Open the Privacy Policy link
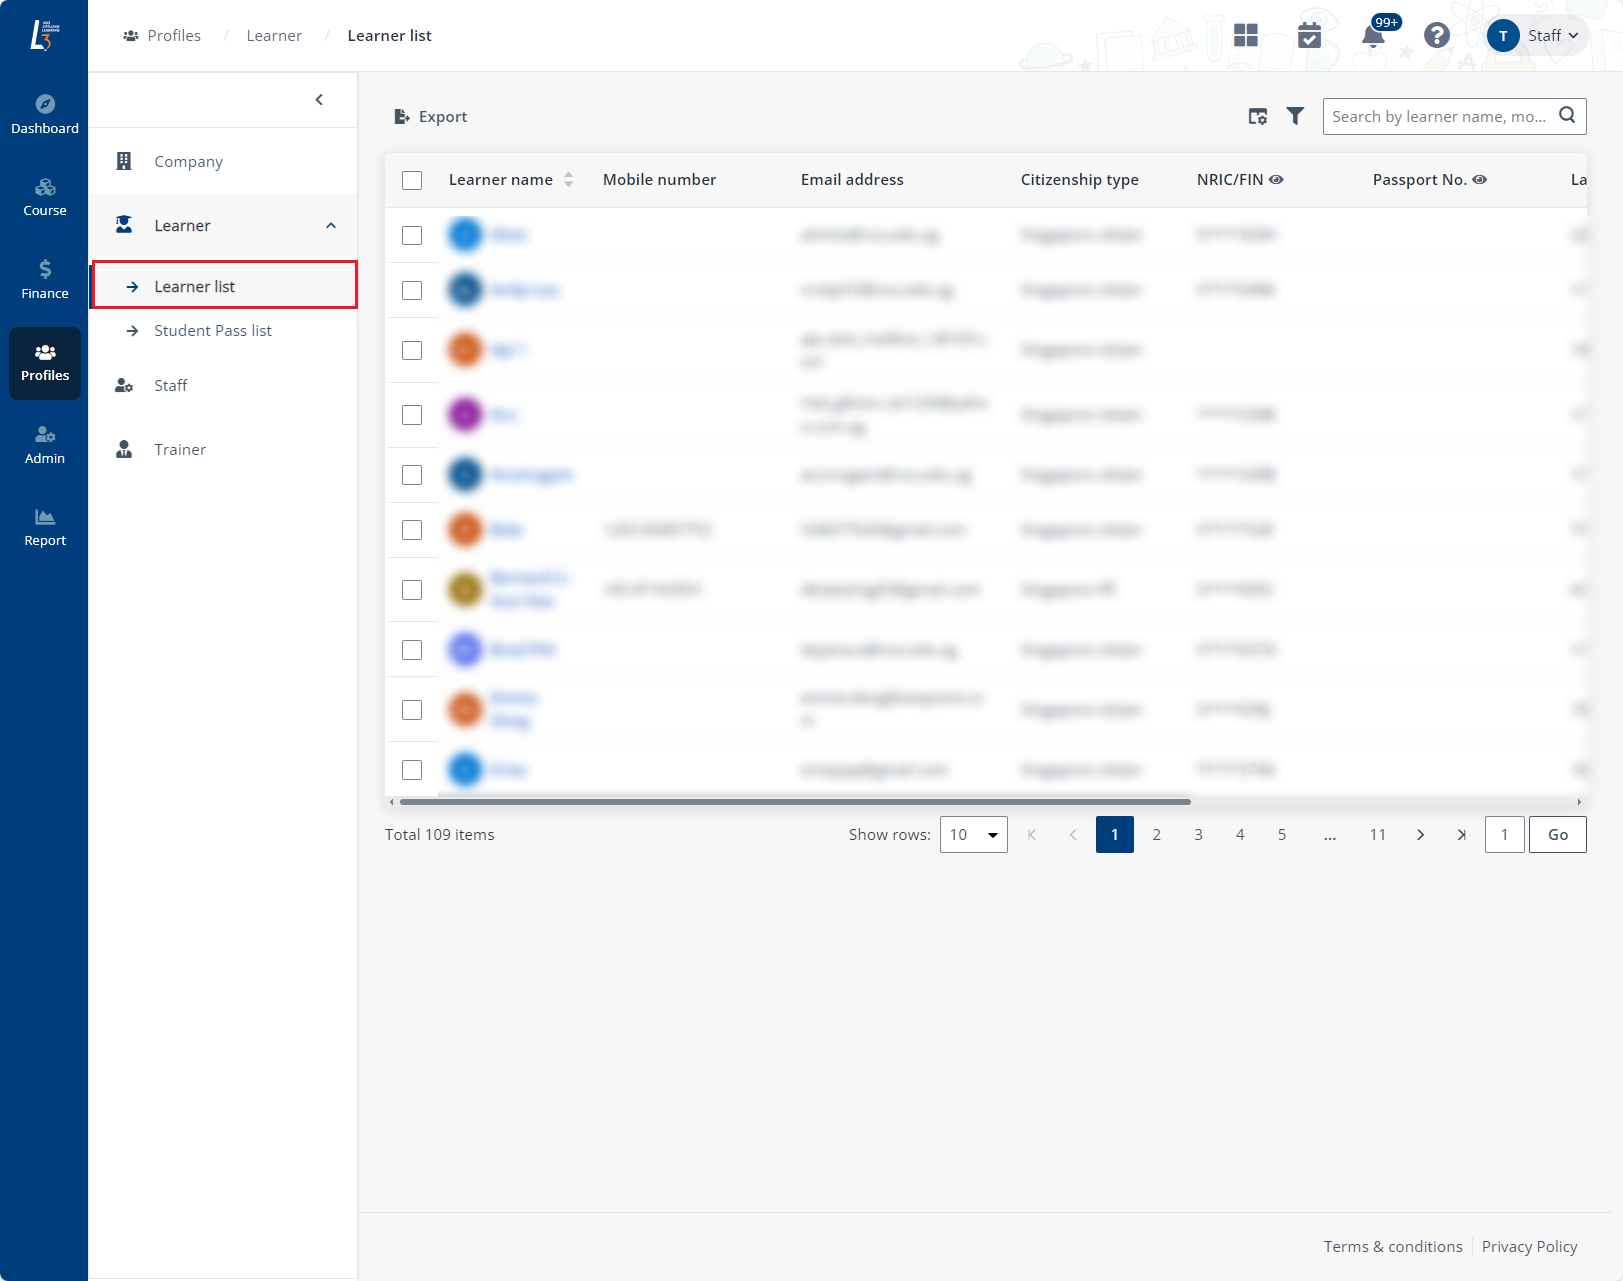The width and height of the screenshot is (1623, 1281). point(1529,1247)
